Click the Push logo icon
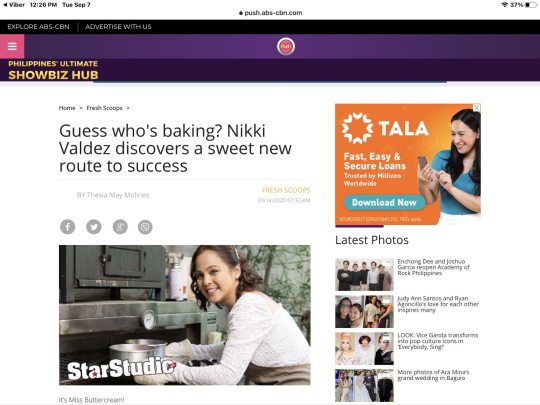The width and height of the screenshot is (540, 405). [x=285, y=46]
